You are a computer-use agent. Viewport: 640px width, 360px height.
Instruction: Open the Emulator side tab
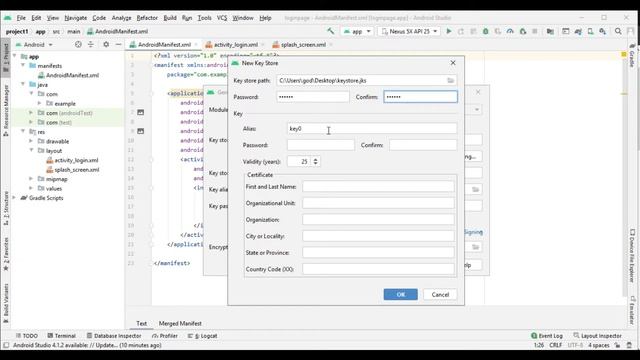tap(632, 310)
